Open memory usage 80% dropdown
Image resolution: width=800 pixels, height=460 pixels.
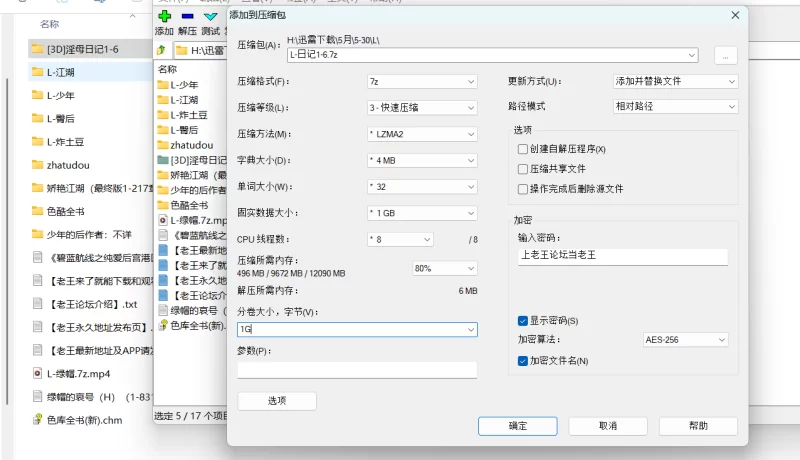click(444, 268)
